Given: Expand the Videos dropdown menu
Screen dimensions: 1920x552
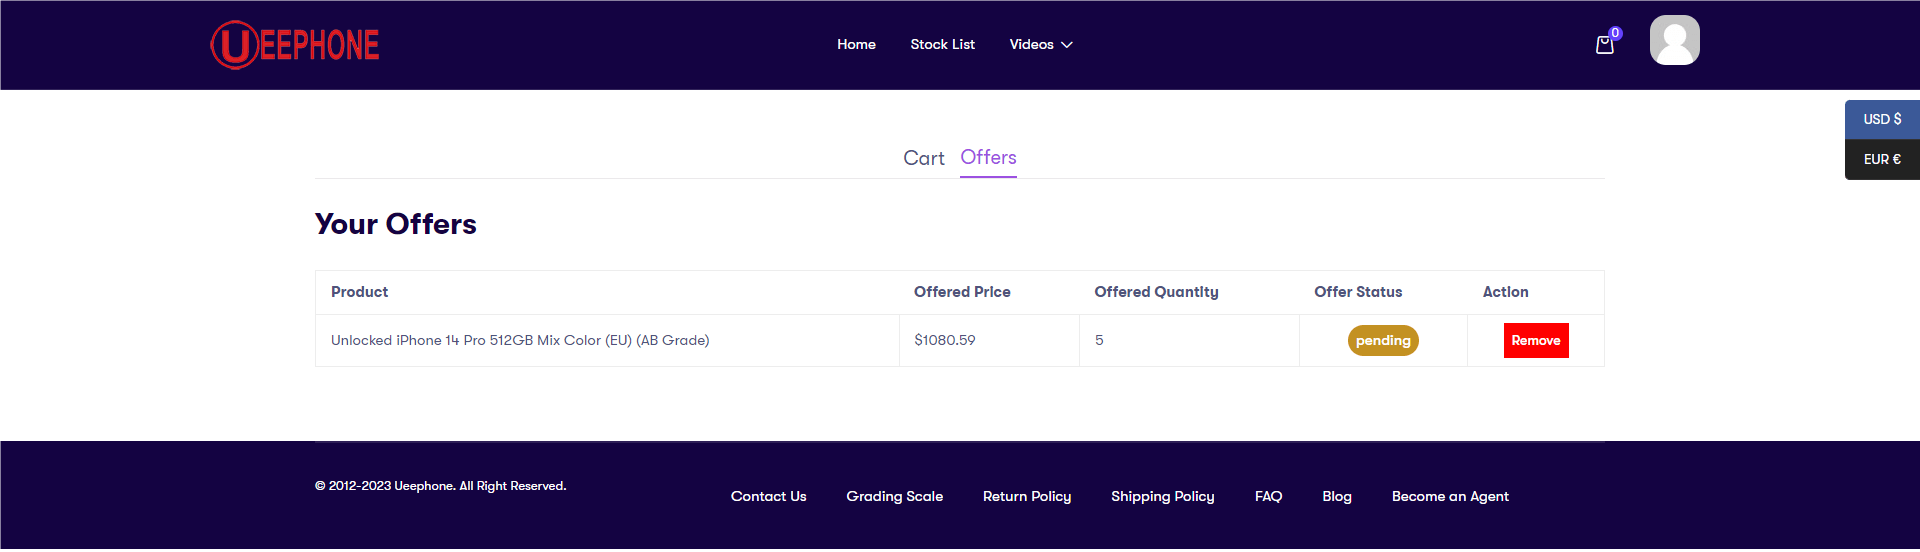Looking at the screenshot, I should coord(1040,44).
